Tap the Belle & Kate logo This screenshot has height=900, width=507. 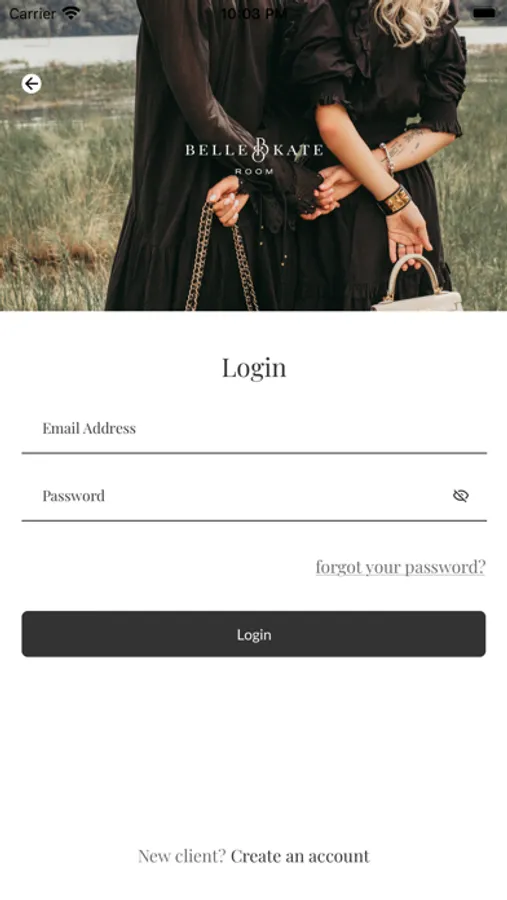coord(254,156)
